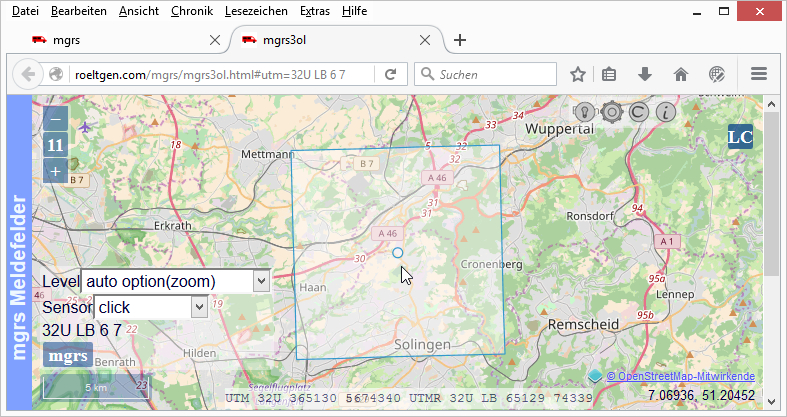Click the Haan map label
Screen dimensions: 787x417
coord(313,288)
